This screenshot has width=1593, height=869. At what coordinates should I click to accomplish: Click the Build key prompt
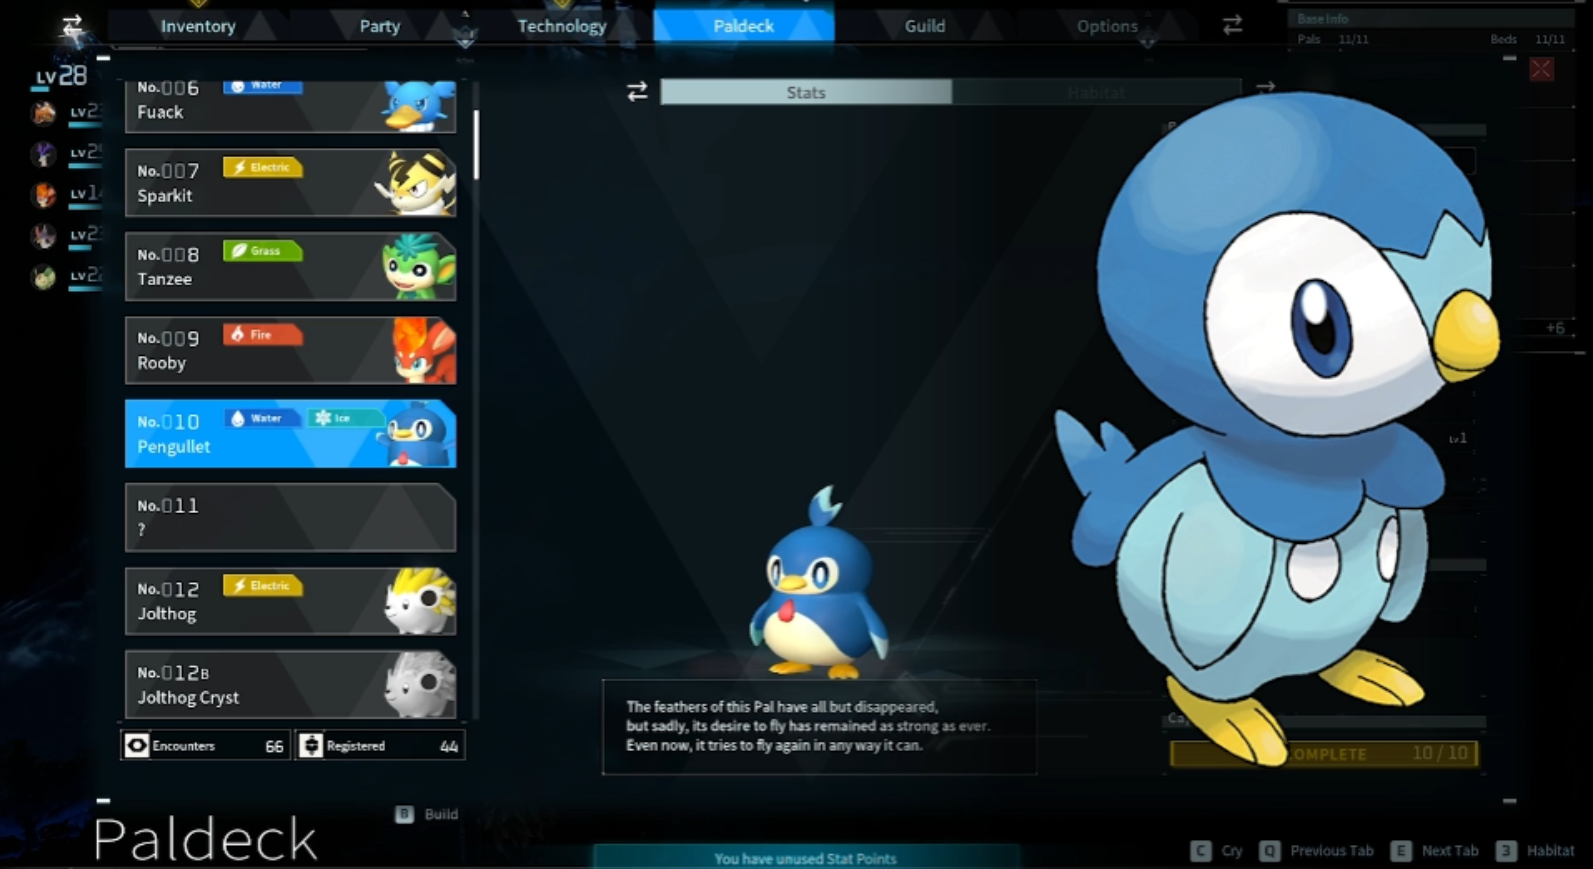pyautogui.click(x=427, y=814)
